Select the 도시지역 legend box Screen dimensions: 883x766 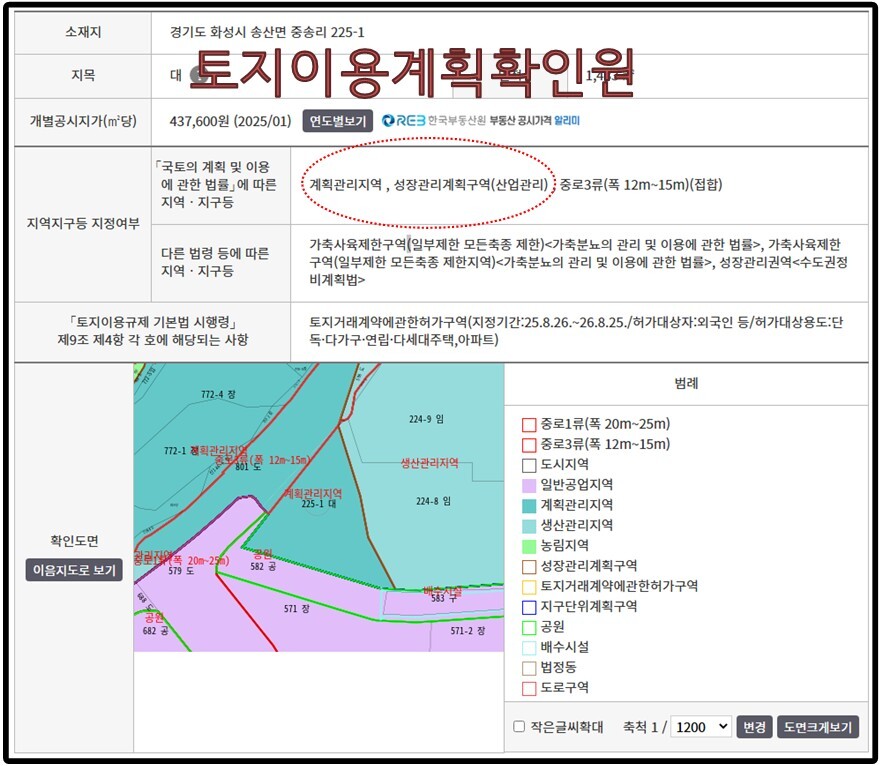tap(526, 463)
